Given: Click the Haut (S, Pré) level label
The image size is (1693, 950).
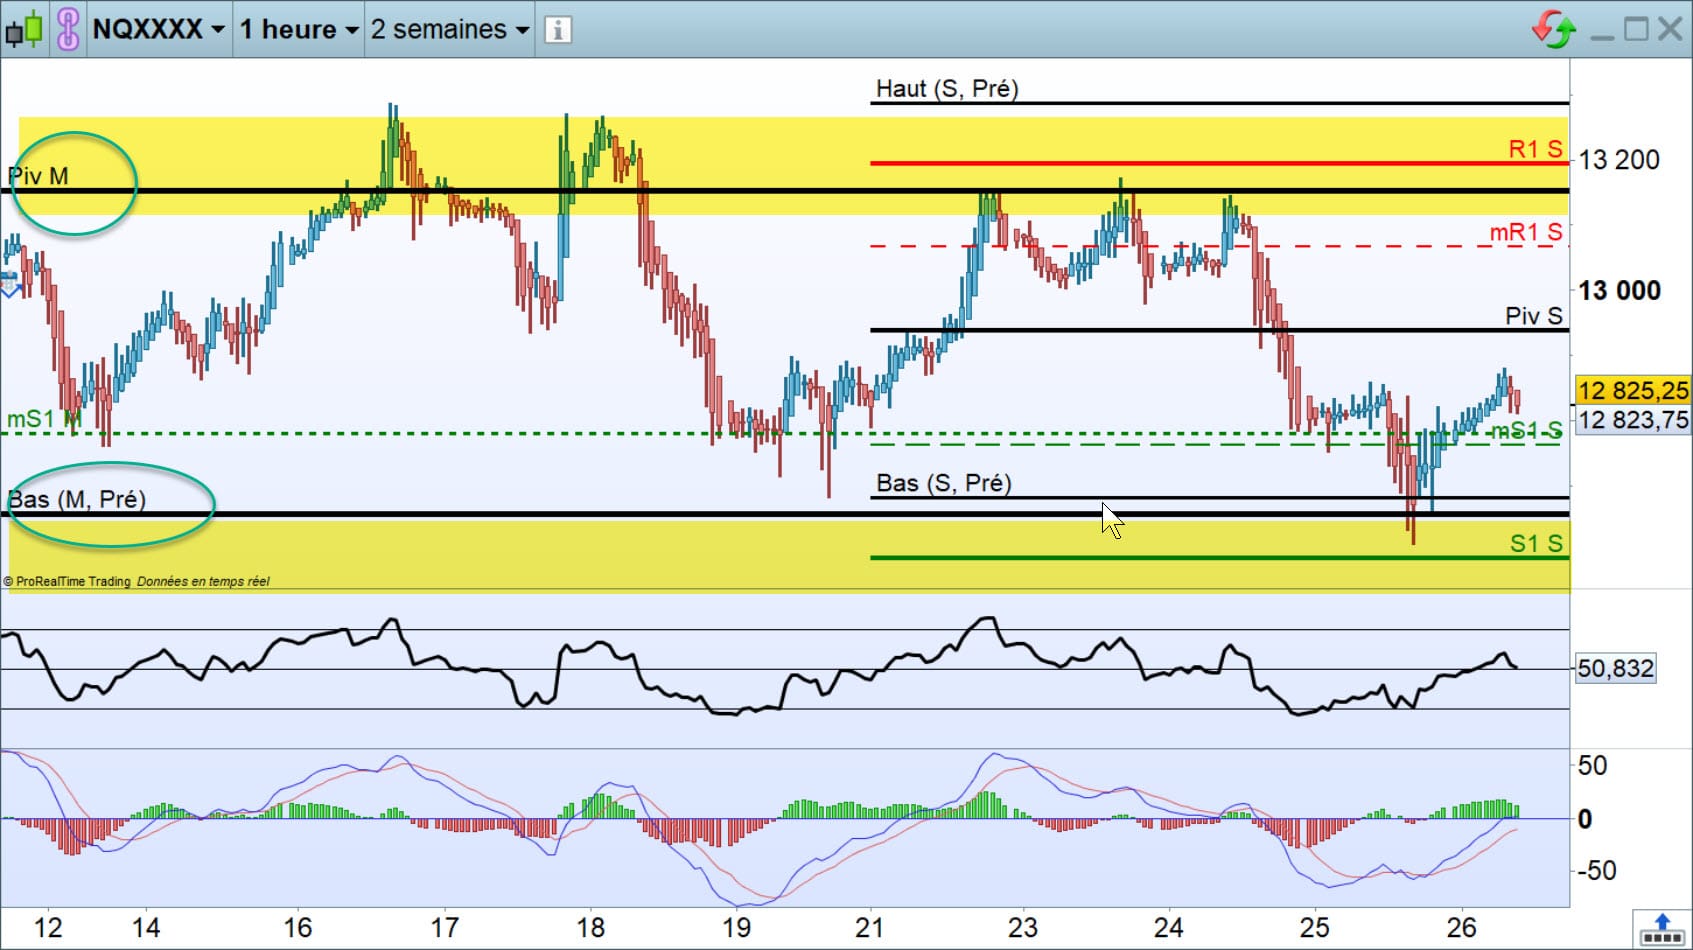Looking at the screenshot, I should [x=947, y=88].
